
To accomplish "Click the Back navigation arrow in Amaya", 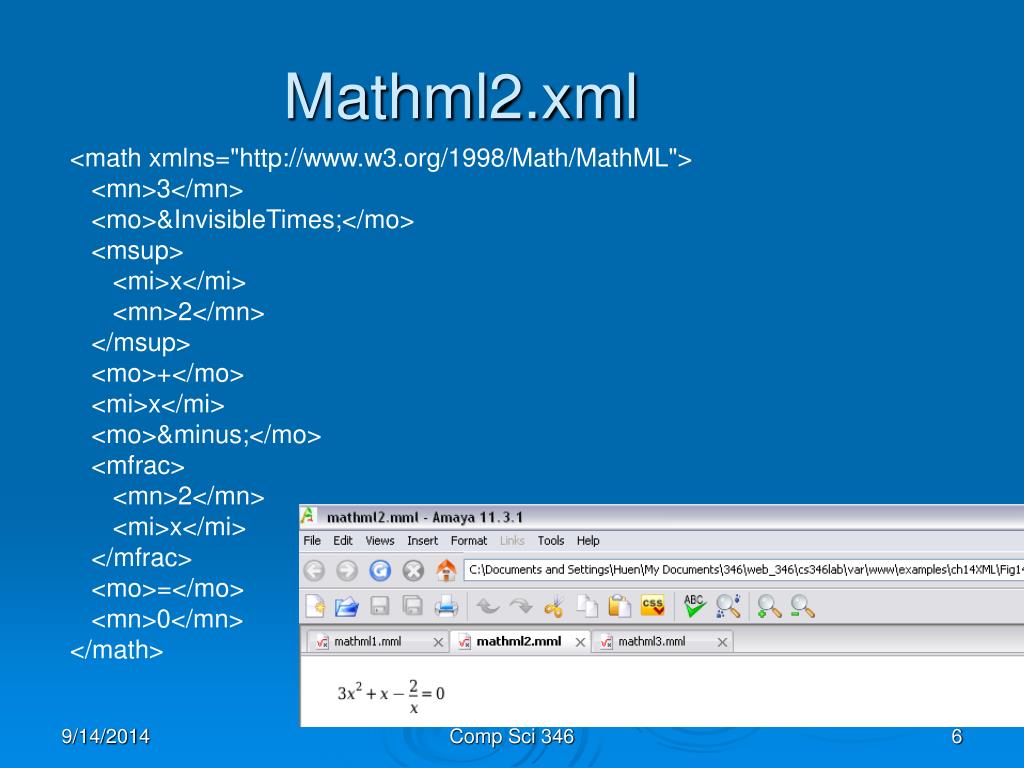I will (x=315, y=570).
